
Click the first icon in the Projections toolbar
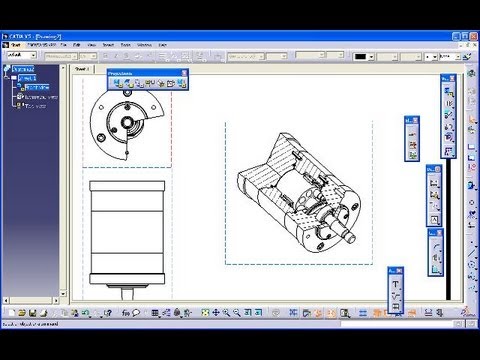pyautogui.click(x=118, y=83)
